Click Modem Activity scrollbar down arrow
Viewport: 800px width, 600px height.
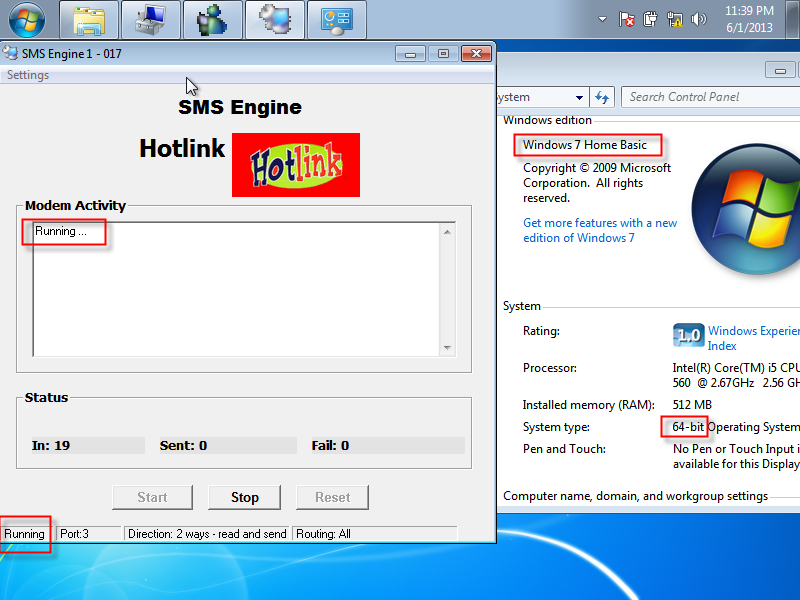[x=448, y=348]
